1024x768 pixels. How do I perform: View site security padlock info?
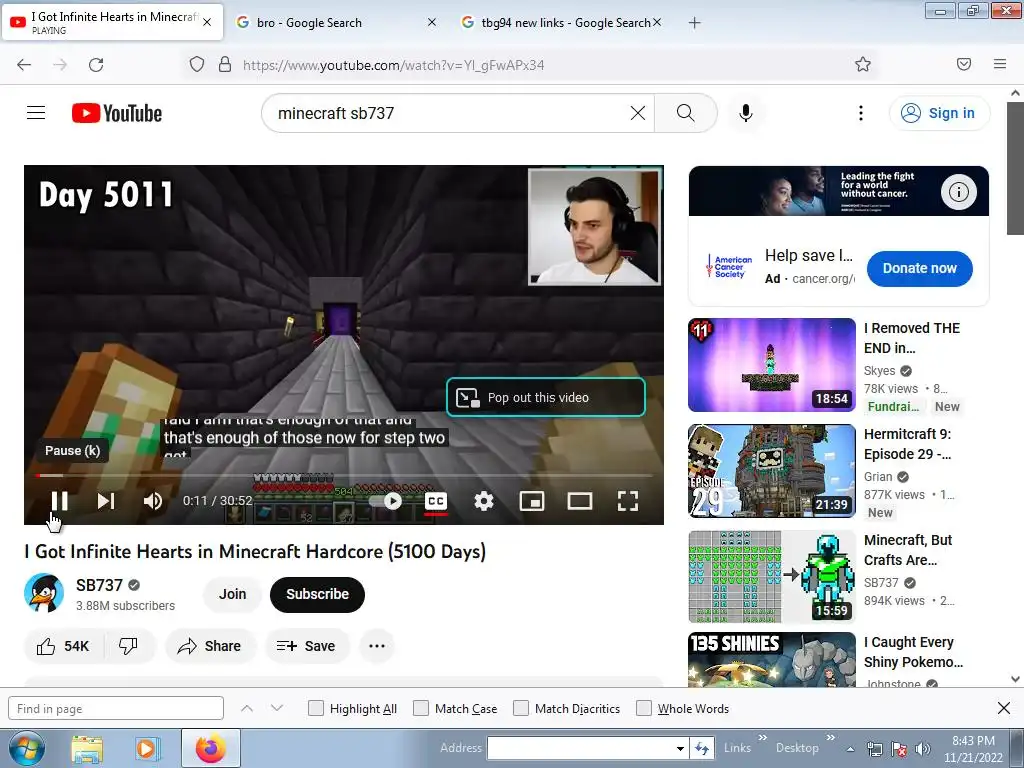click(x=225, y=65)
